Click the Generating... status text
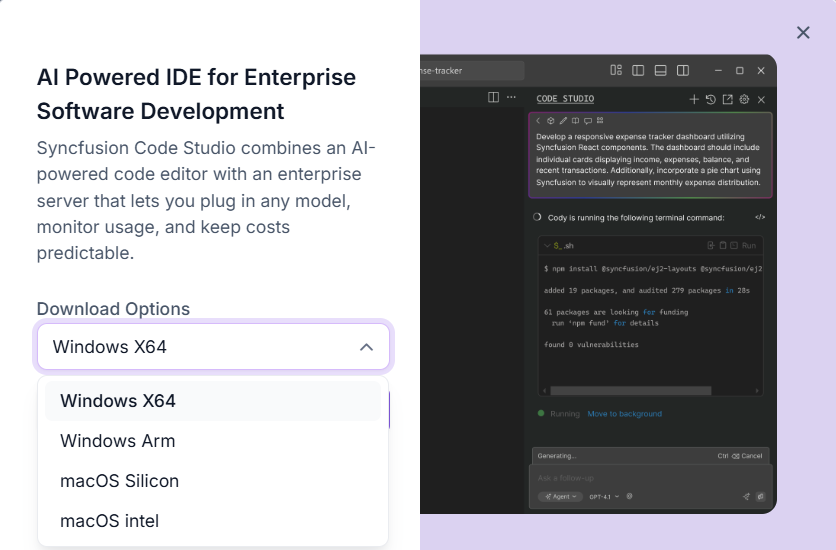836x550 pixels. coord(557,456)
